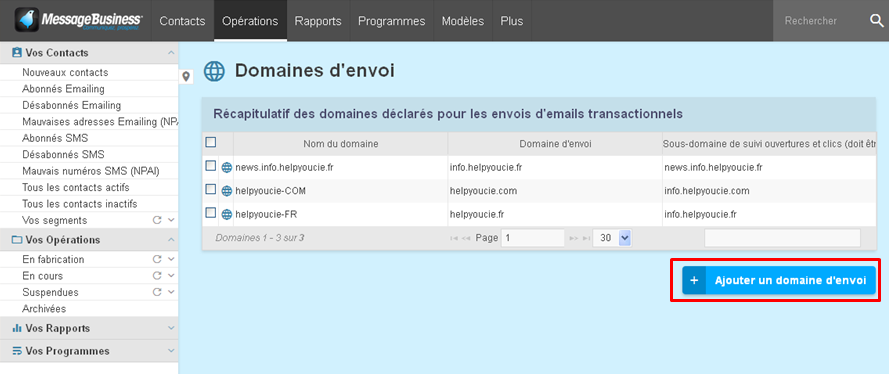Click globe icon of helpyoucie-COM row
The image size is (889, 374).
tap(227, 191)
